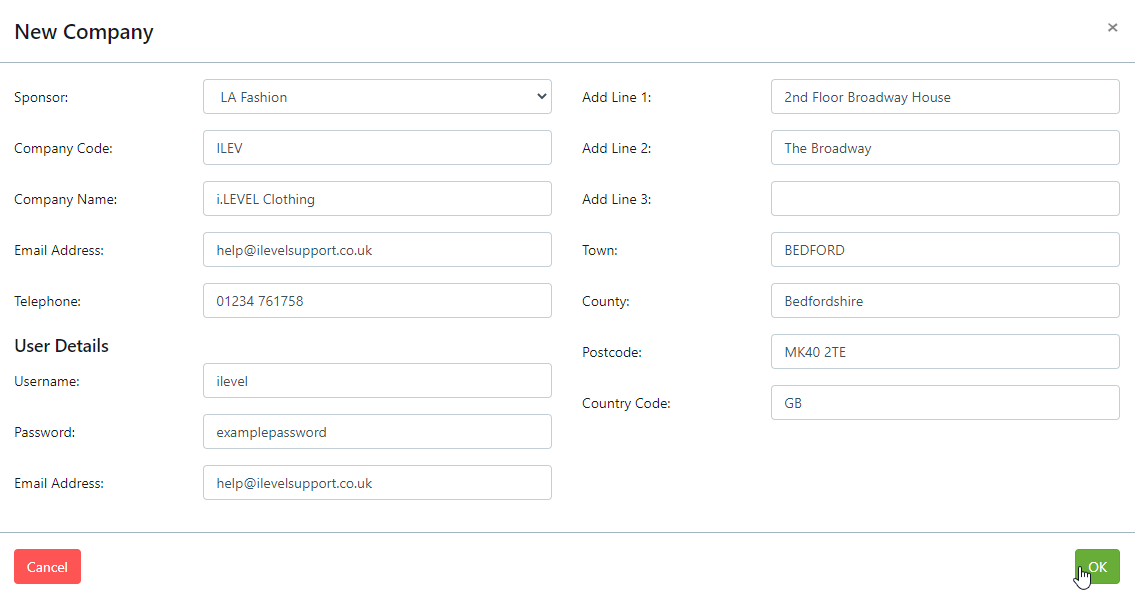This screenshot has width=1135, height=599.
Task: Select the Postcode field MK40 2TE
Action: (x=945, y=352)
